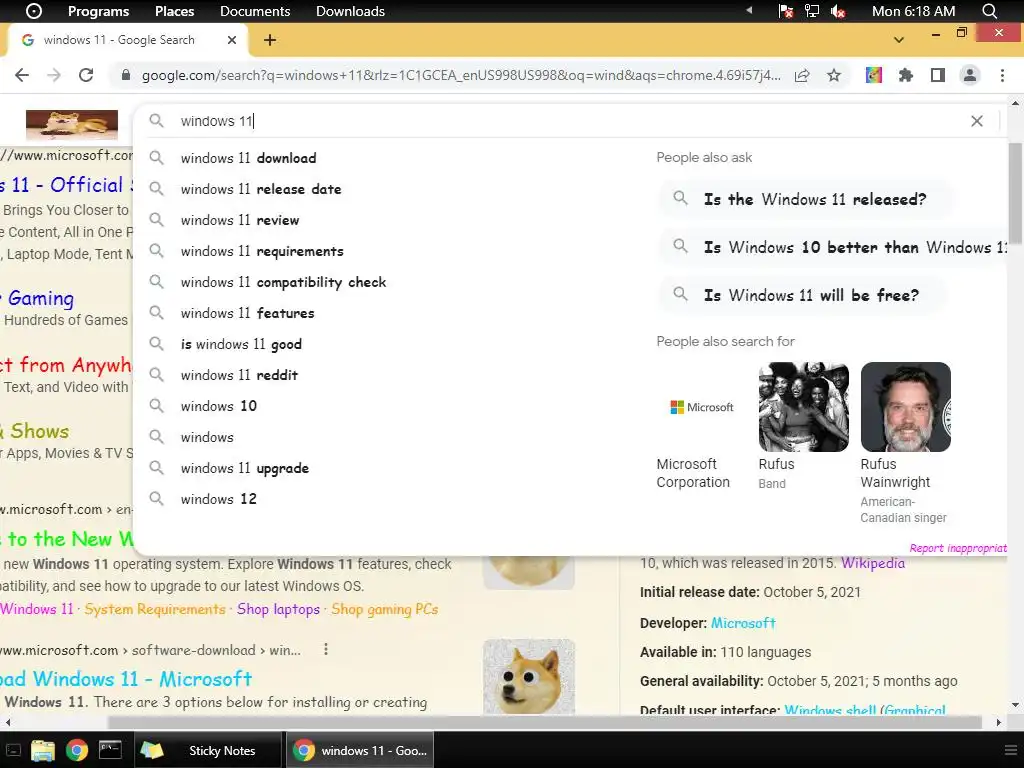Open the Downloads menu
The image size is (1024, 768).
click(x=350, y=11)
